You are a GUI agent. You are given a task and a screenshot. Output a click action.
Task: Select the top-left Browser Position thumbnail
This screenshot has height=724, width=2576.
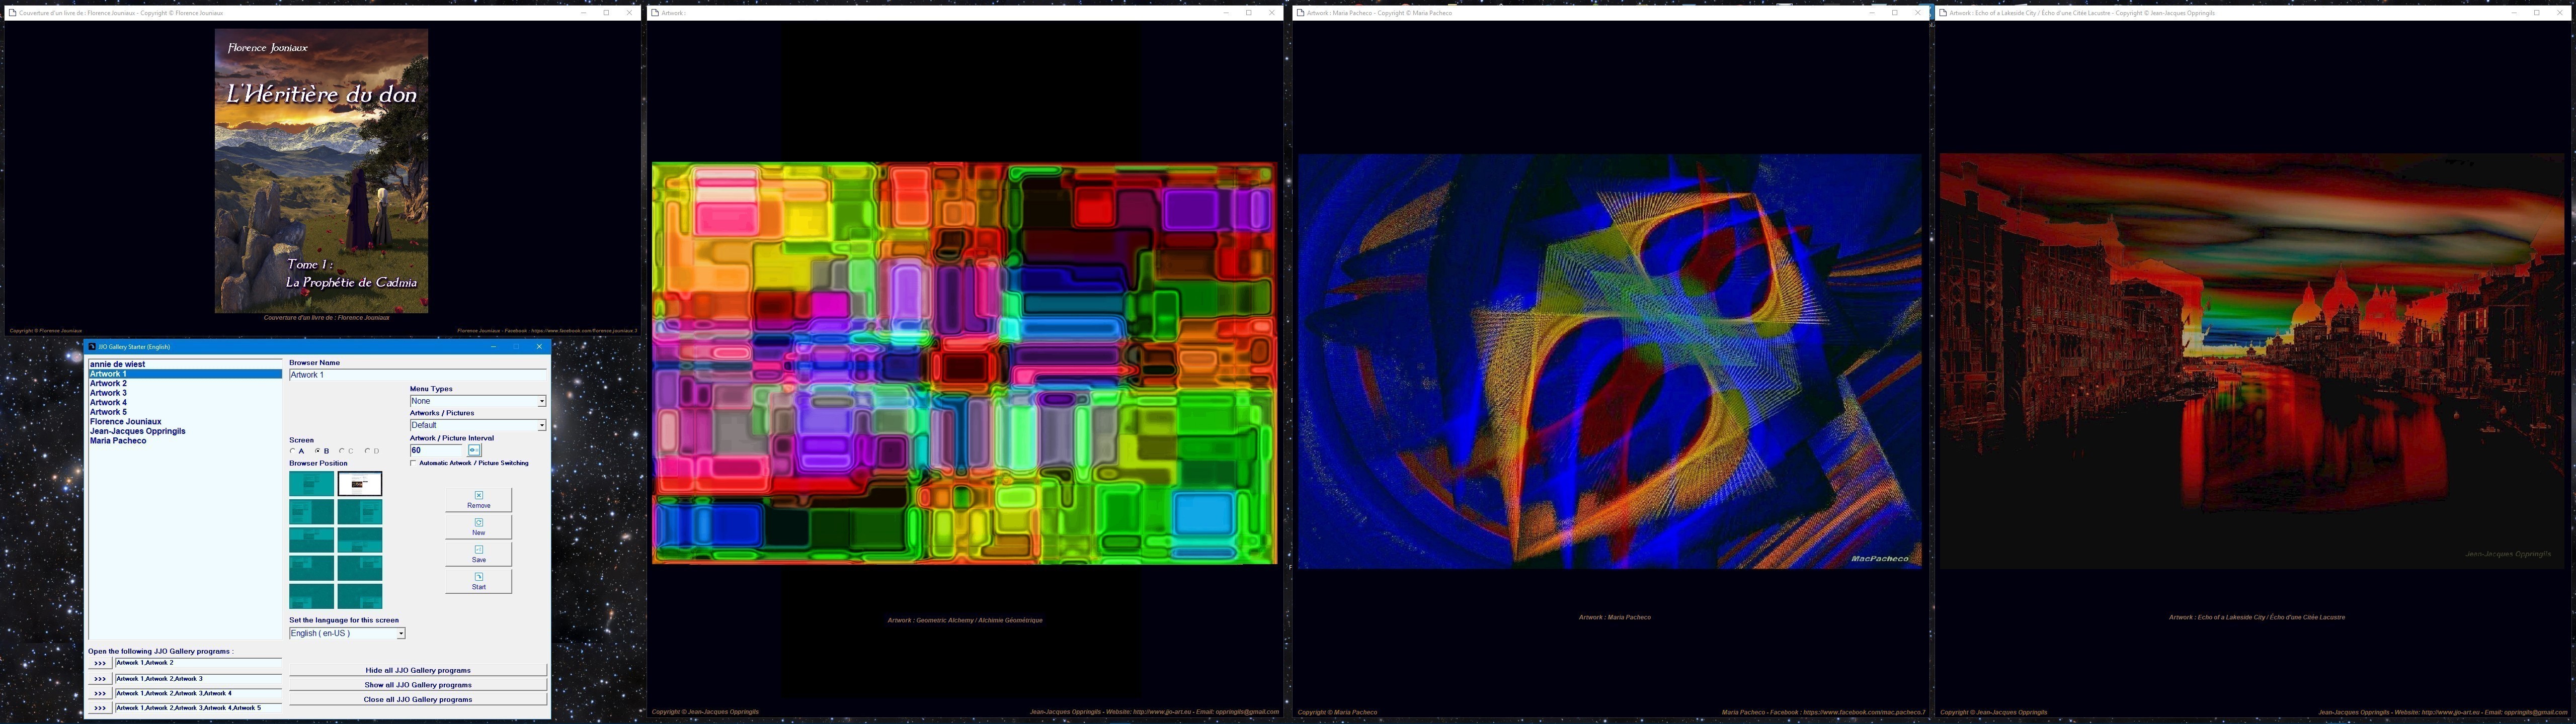pyautogui.click(x=311, y=484)
